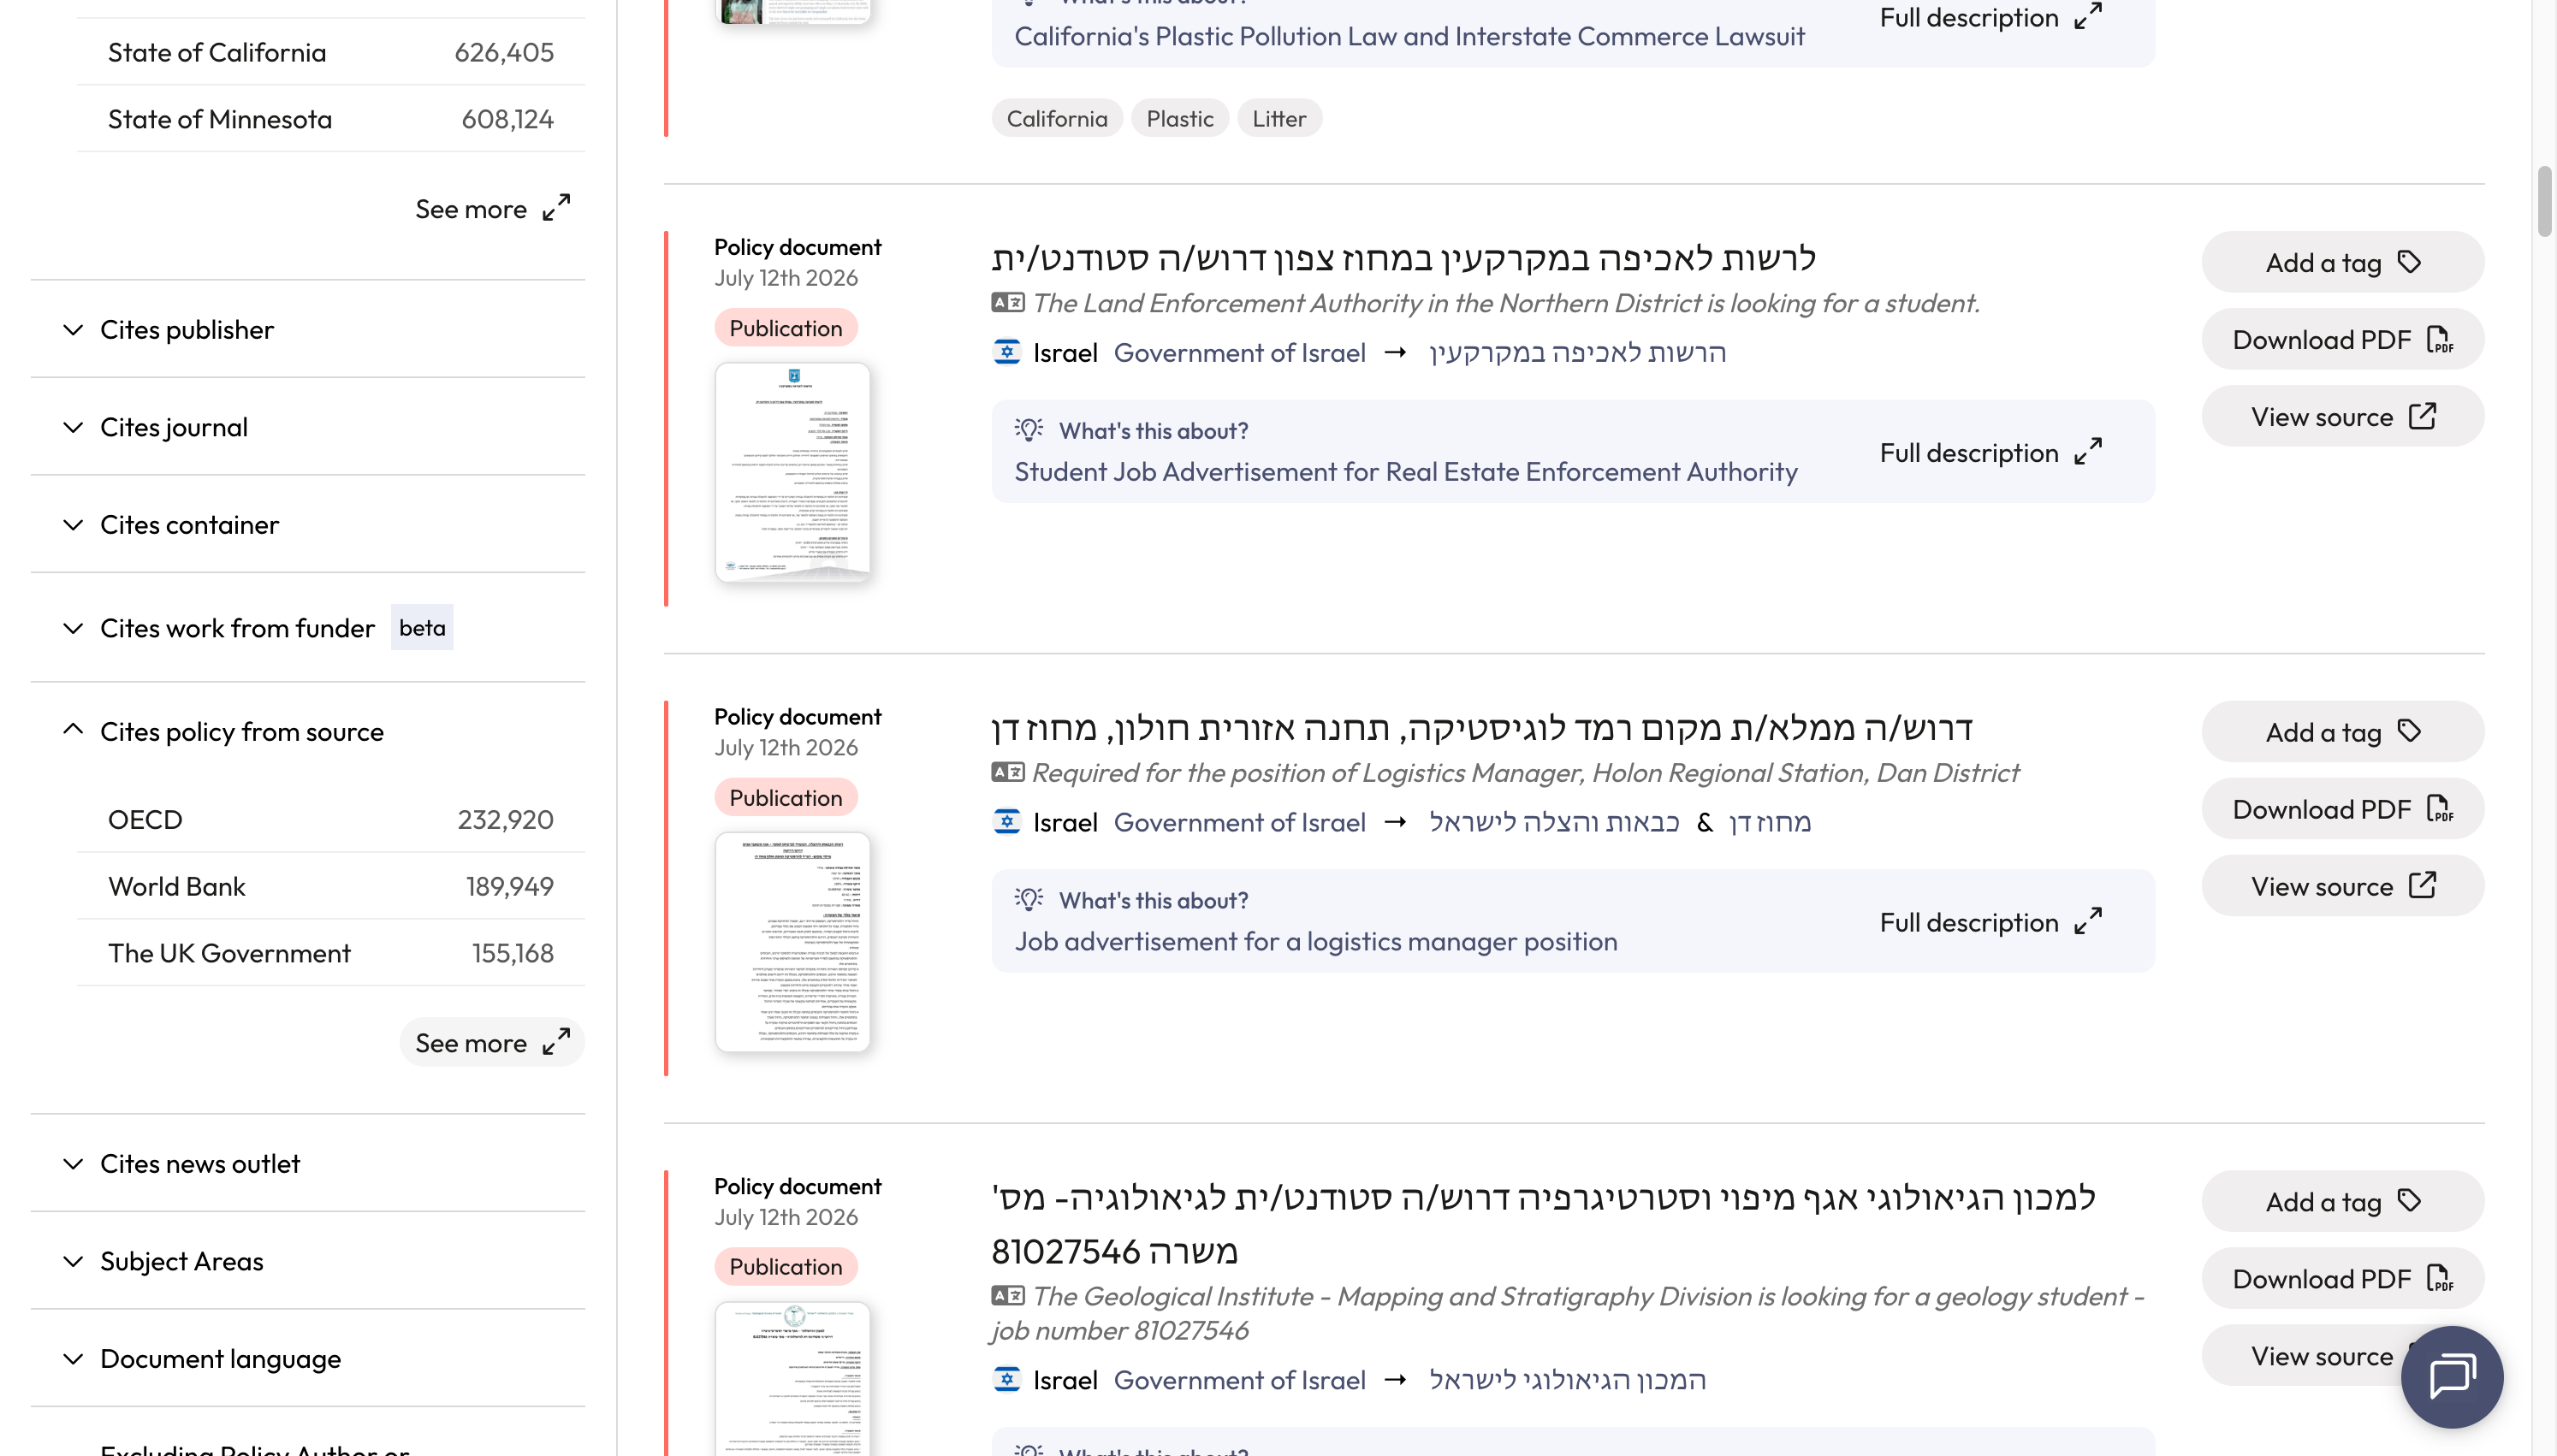Click the tag icon in the Land Enforcement row

coord(2410,262)
